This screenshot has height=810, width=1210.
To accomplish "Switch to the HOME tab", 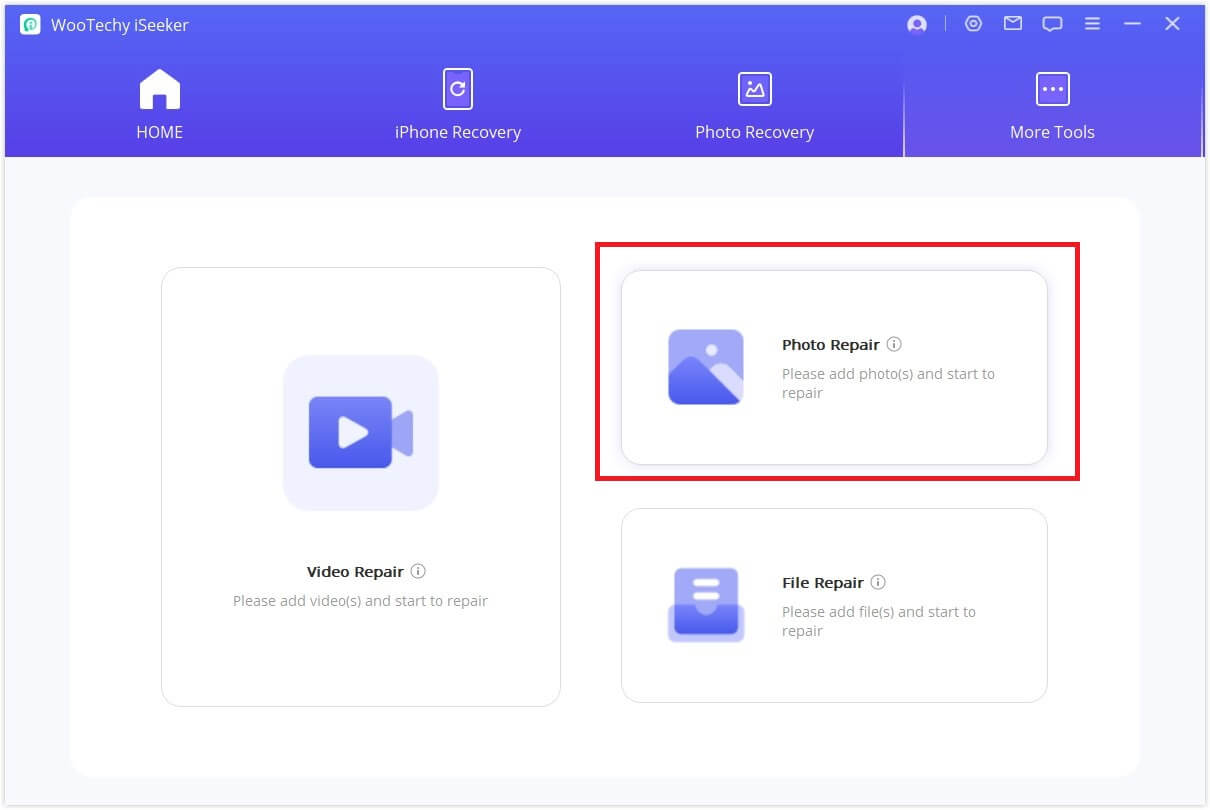I will tap(159, 106).
